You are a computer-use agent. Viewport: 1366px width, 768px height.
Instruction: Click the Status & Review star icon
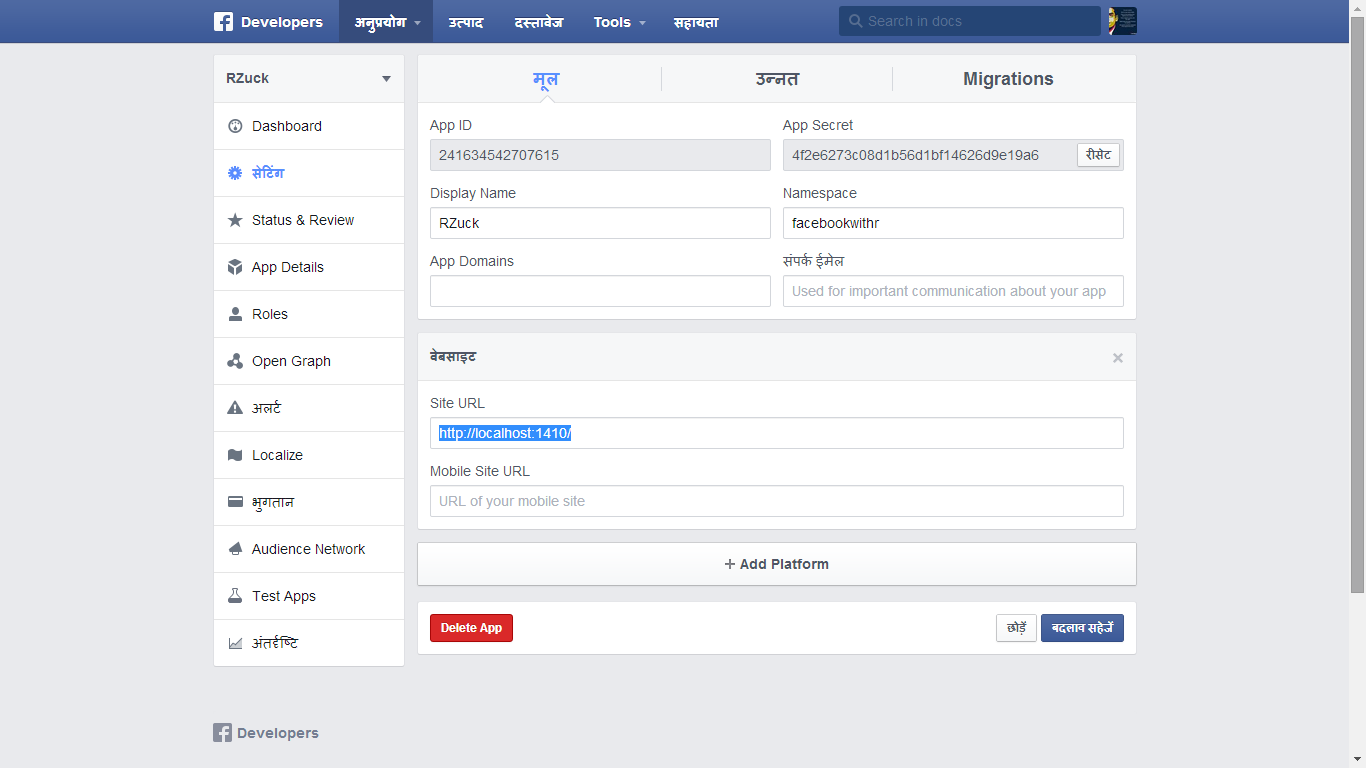tap(235, 220)
